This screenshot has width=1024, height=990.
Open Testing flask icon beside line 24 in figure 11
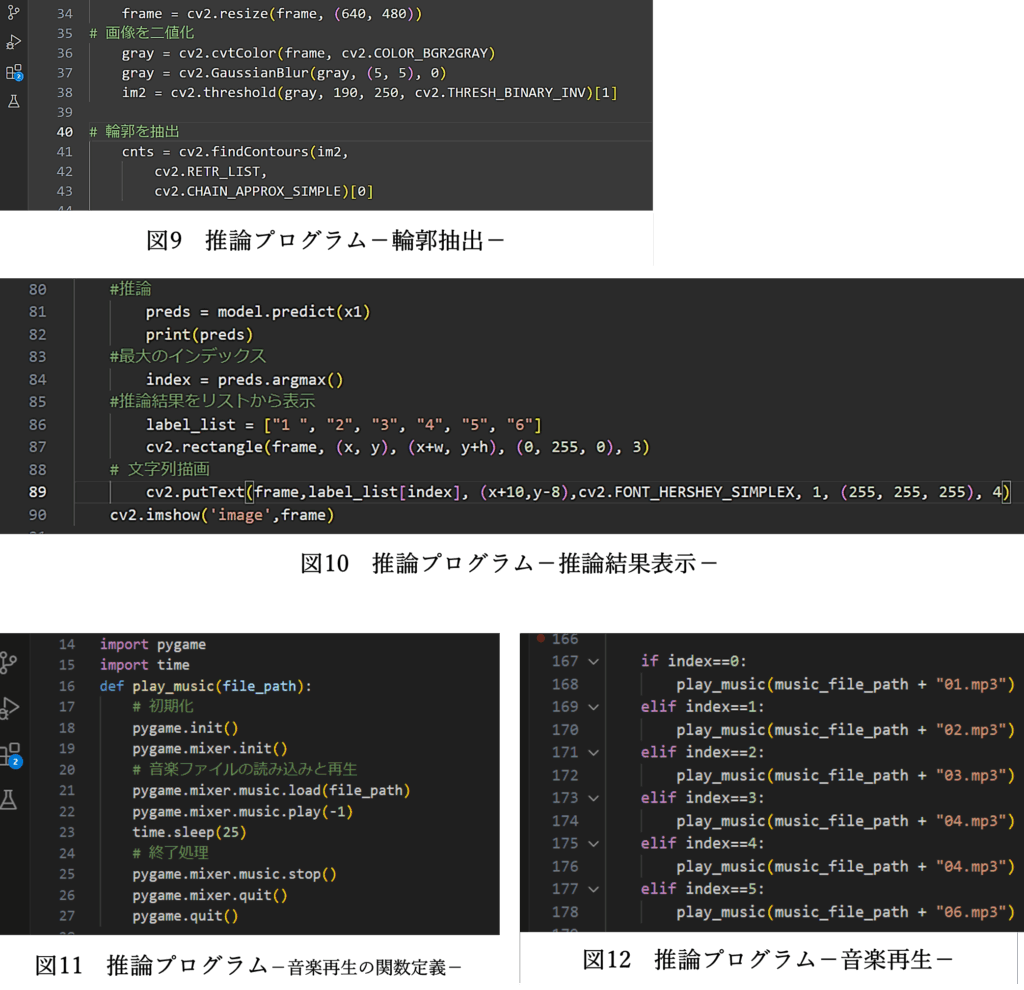pos(8,799)
